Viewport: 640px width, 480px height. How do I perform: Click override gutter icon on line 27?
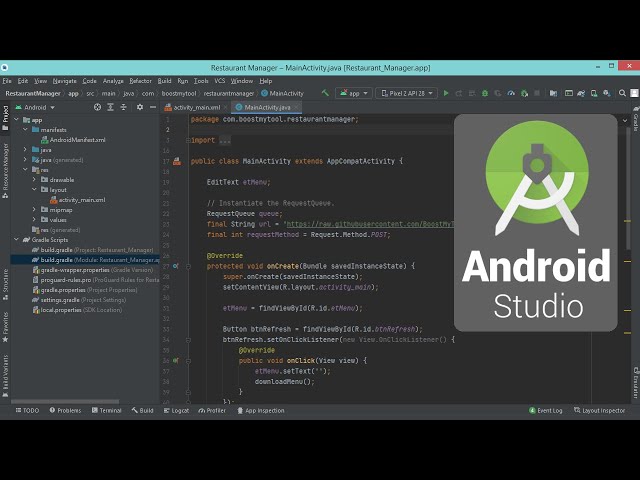pyautogui.click(x=176, y=266)
